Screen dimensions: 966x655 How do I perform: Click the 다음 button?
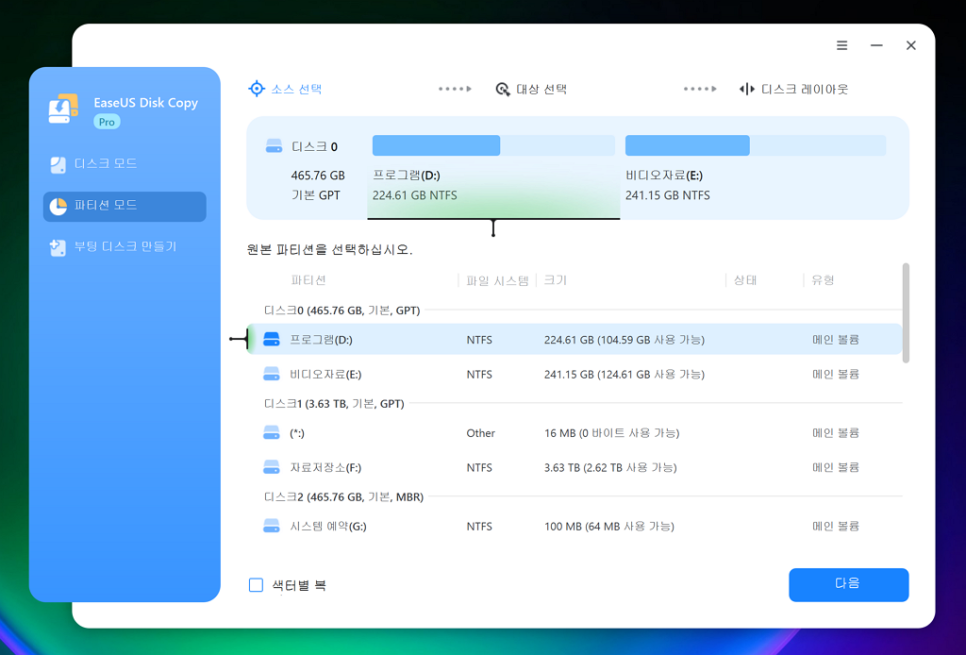pos(848,584)
